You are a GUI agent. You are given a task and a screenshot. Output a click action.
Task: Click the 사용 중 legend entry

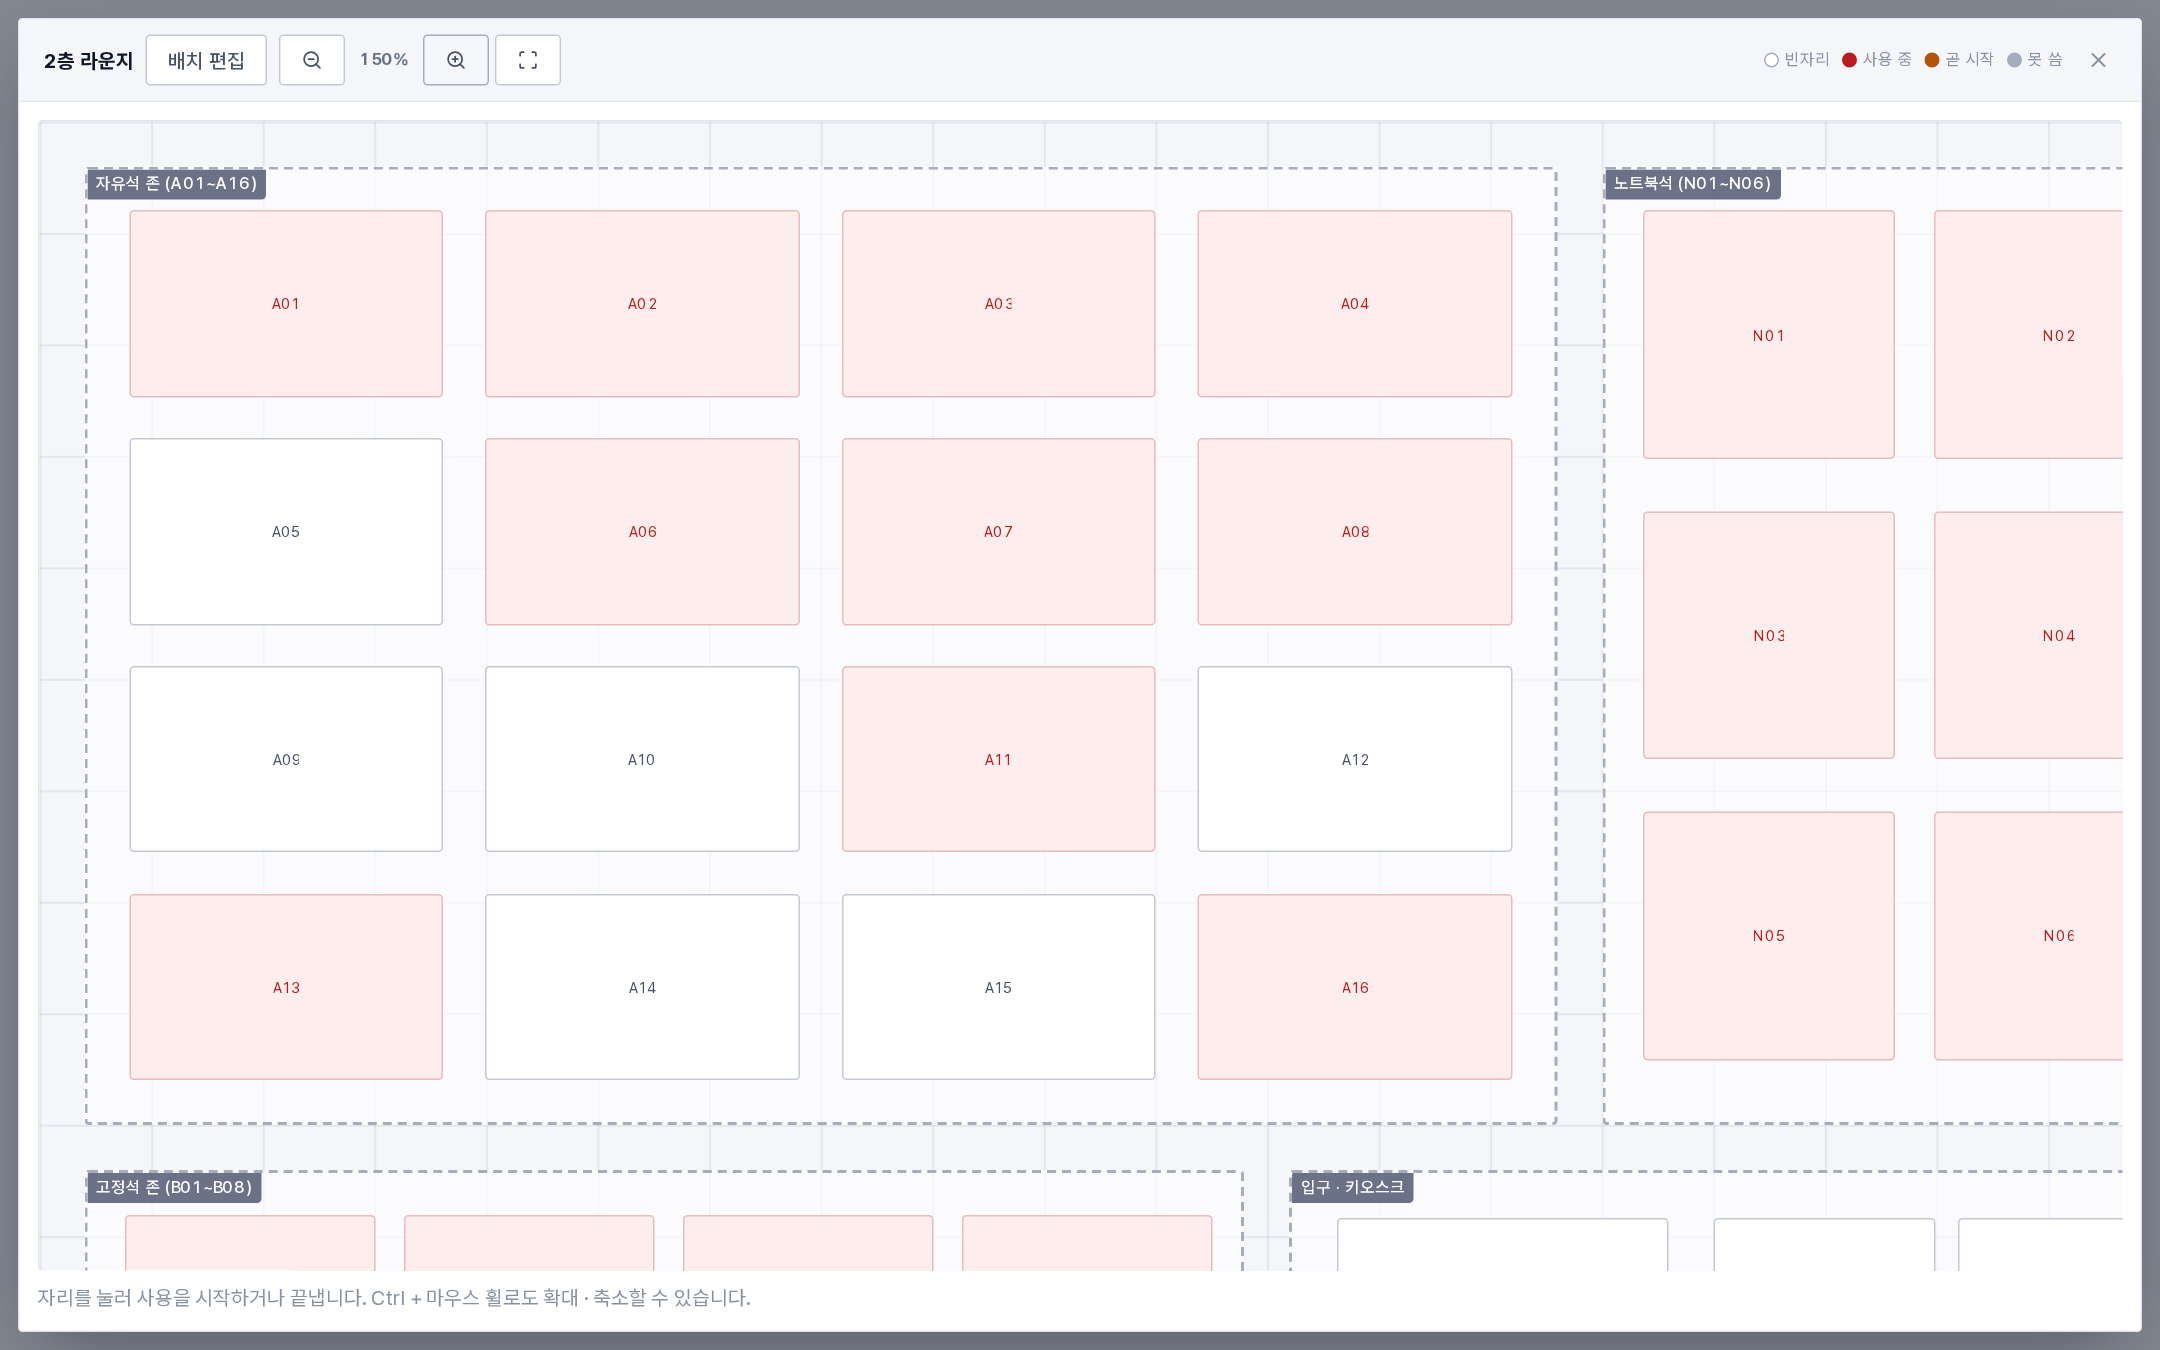pos(1877,60)
